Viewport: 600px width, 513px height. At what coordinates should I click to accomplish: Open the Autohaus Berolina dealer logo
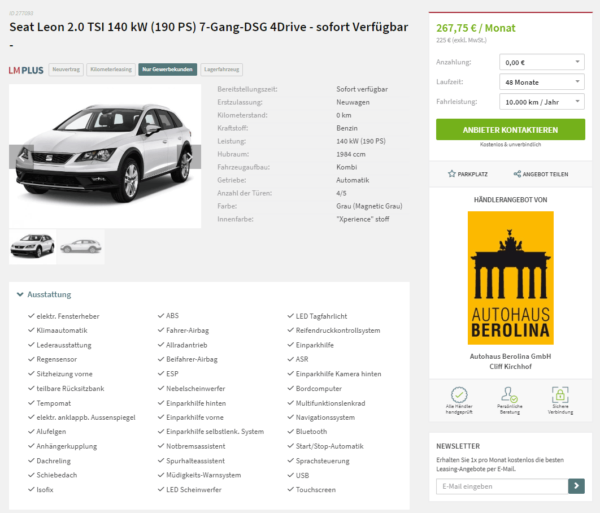tap(510, 278)
